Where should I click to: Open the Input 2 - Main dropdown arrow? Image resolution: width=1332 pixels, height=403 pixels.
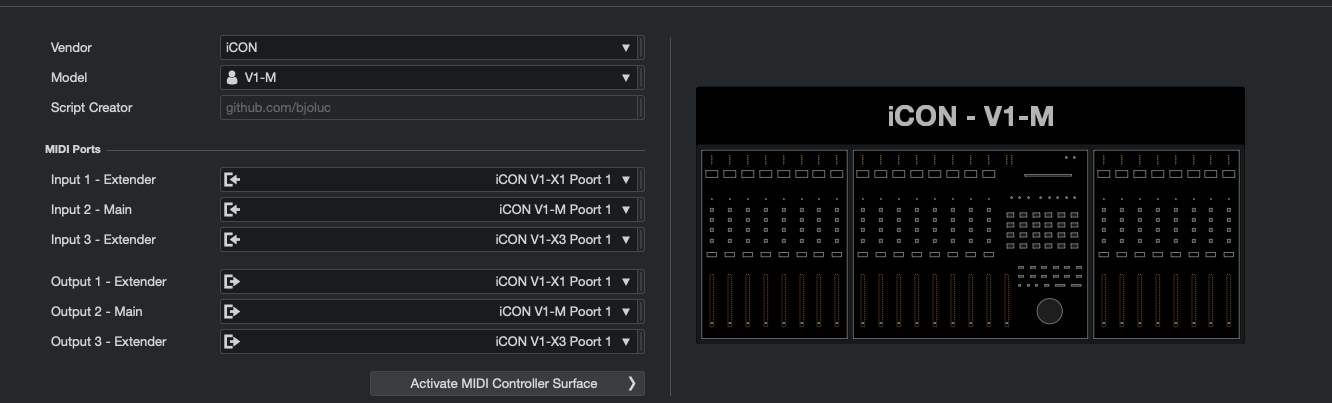626,210
